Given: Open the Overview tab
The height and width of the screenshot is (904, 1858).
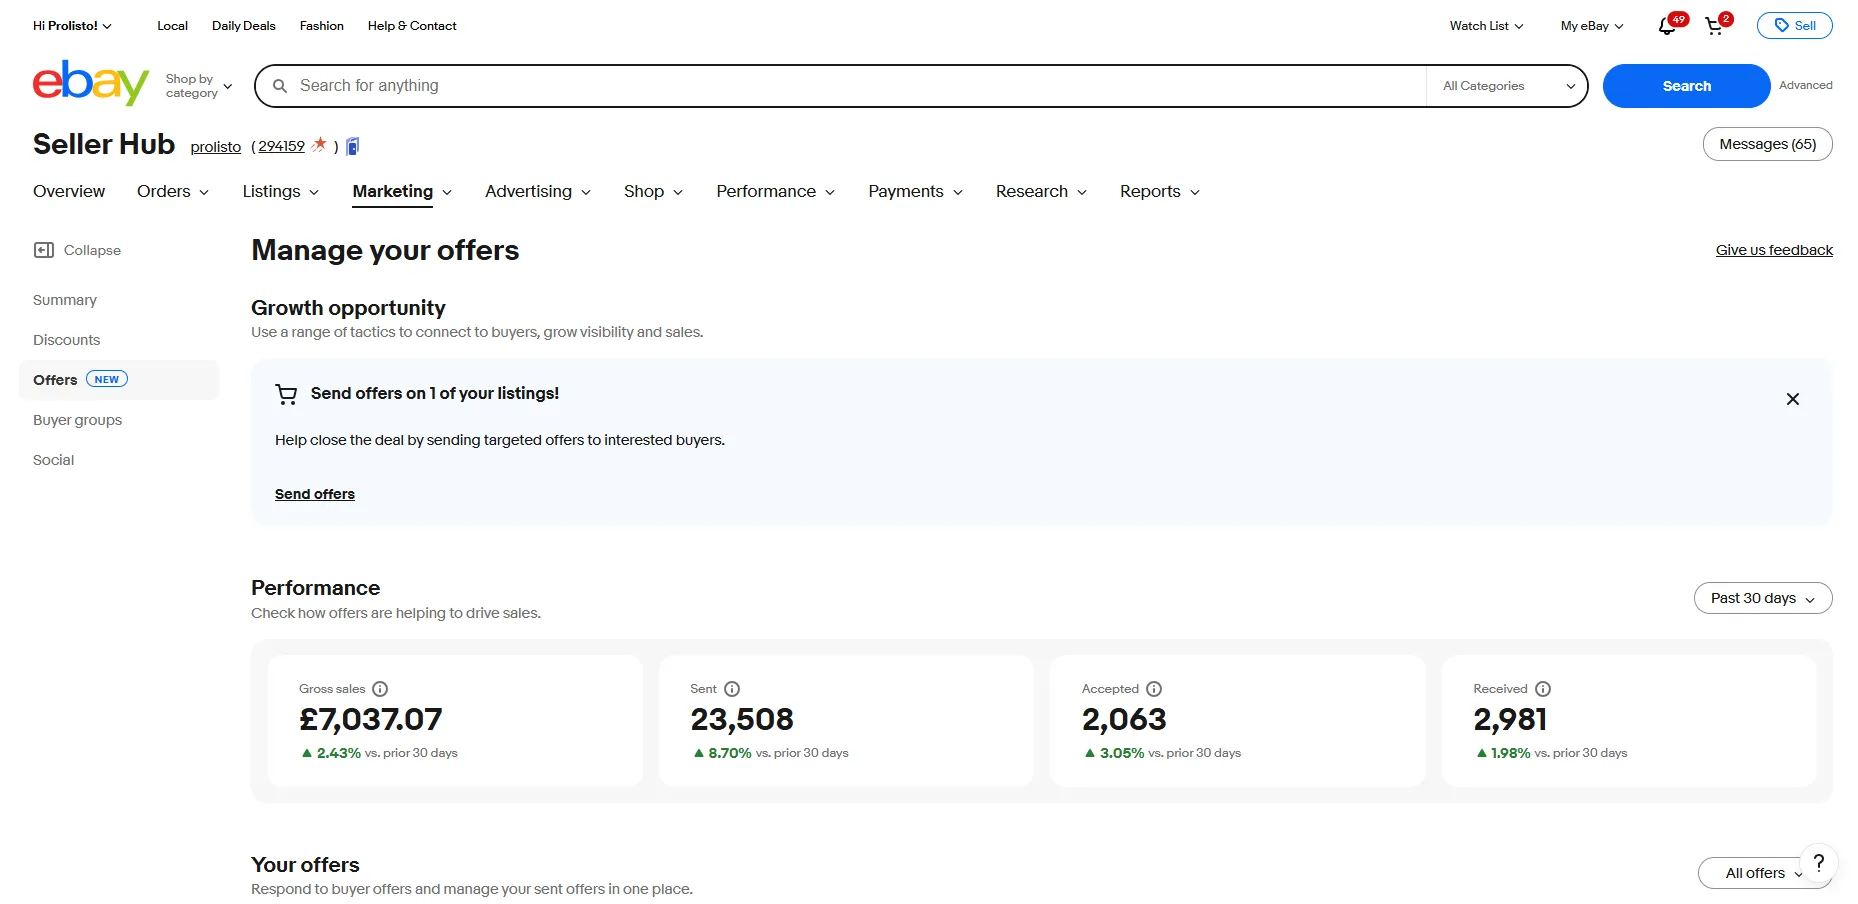Looking at the screenshot, I should (x=69, y=192).
